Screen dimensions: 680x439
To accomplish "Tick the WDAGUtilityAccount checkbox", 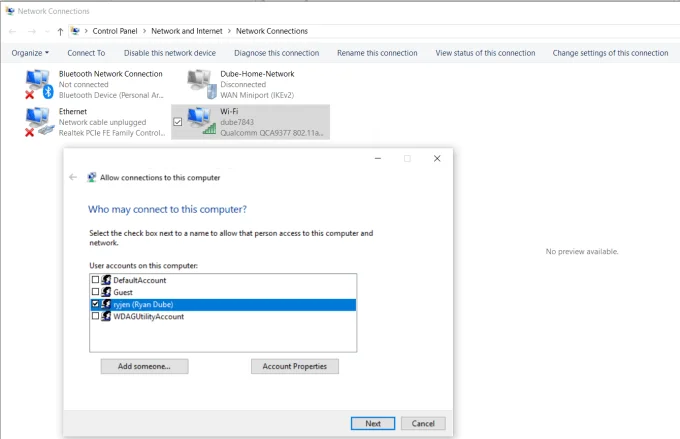I will (x=96, y=316).
